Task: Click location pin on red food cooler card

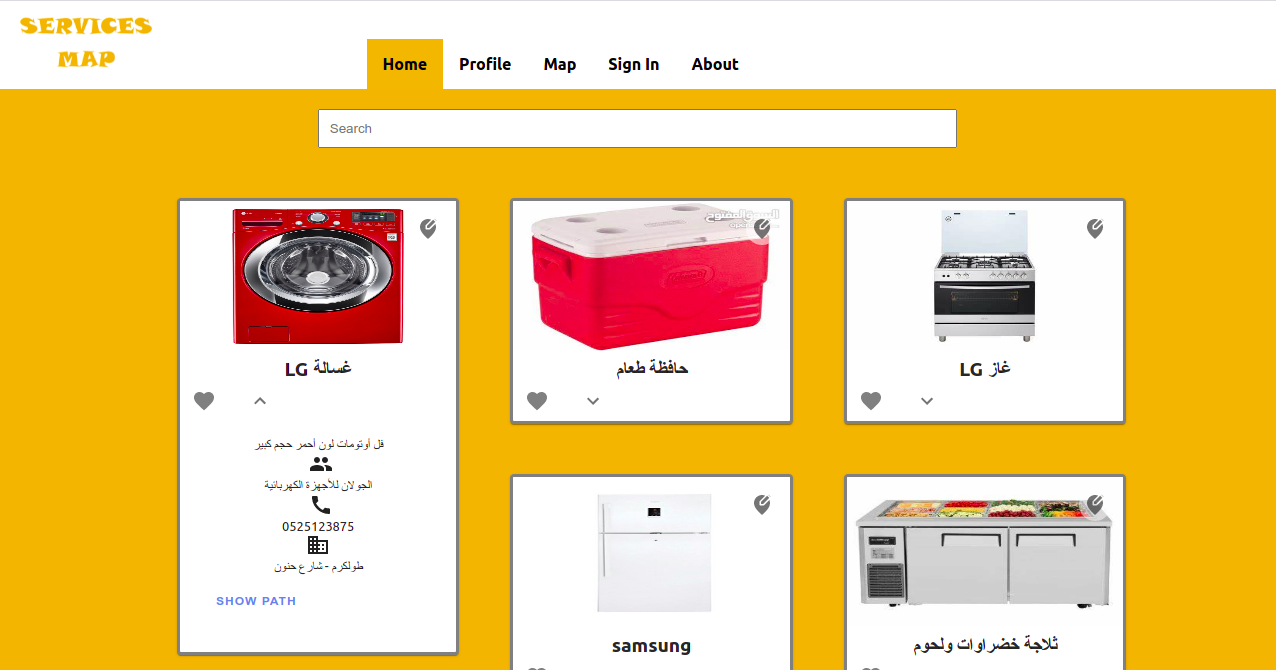Action: coord(762,228)
